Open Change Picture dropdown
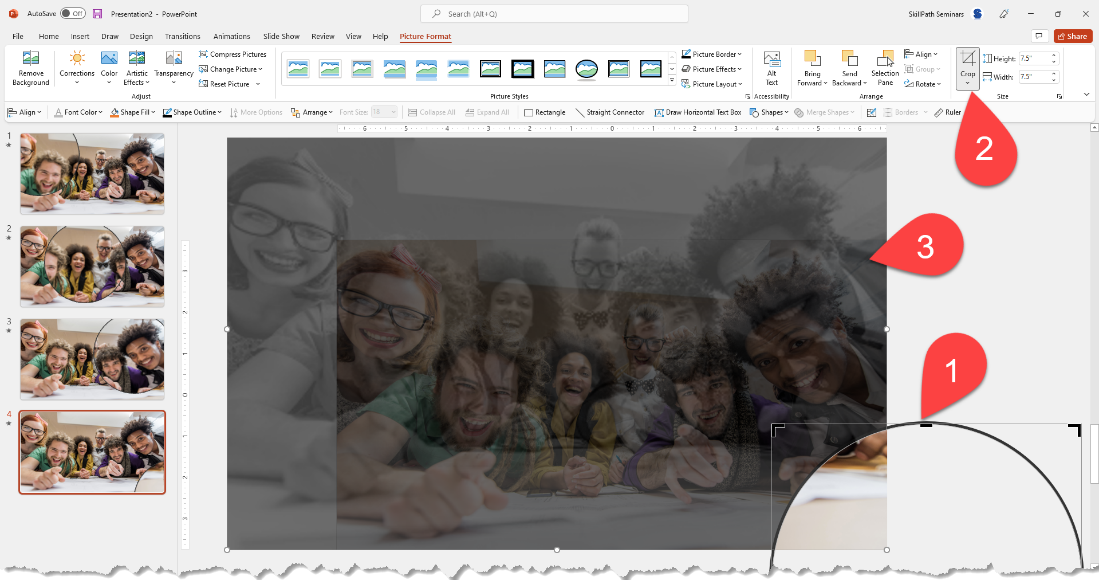 coord(231,69)
